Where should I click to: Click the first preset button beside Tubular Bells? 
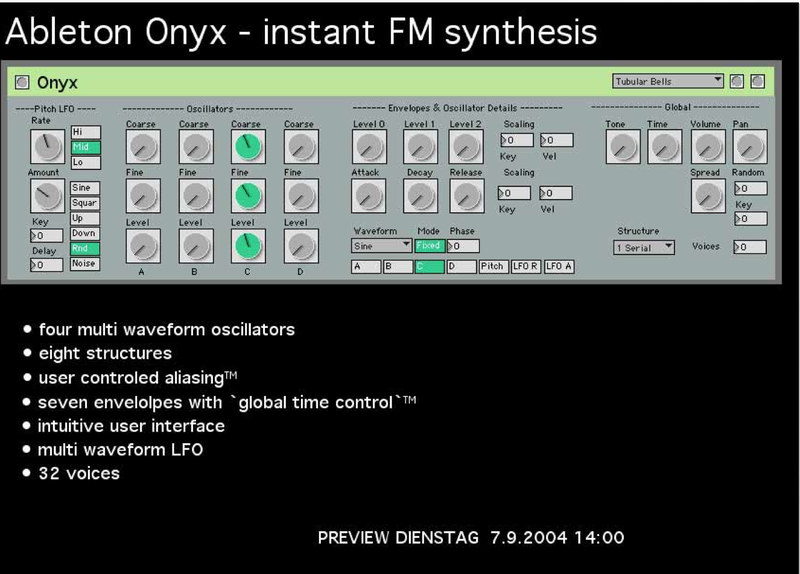[737, 81]
